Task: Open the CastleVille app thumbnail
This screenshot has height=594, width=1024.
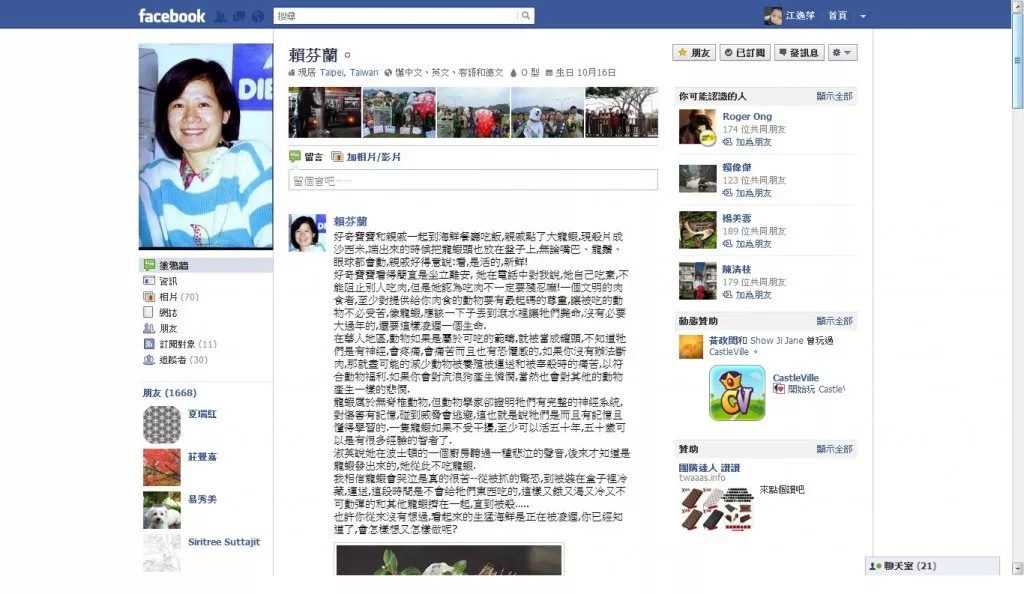Action: click(737, 392)
